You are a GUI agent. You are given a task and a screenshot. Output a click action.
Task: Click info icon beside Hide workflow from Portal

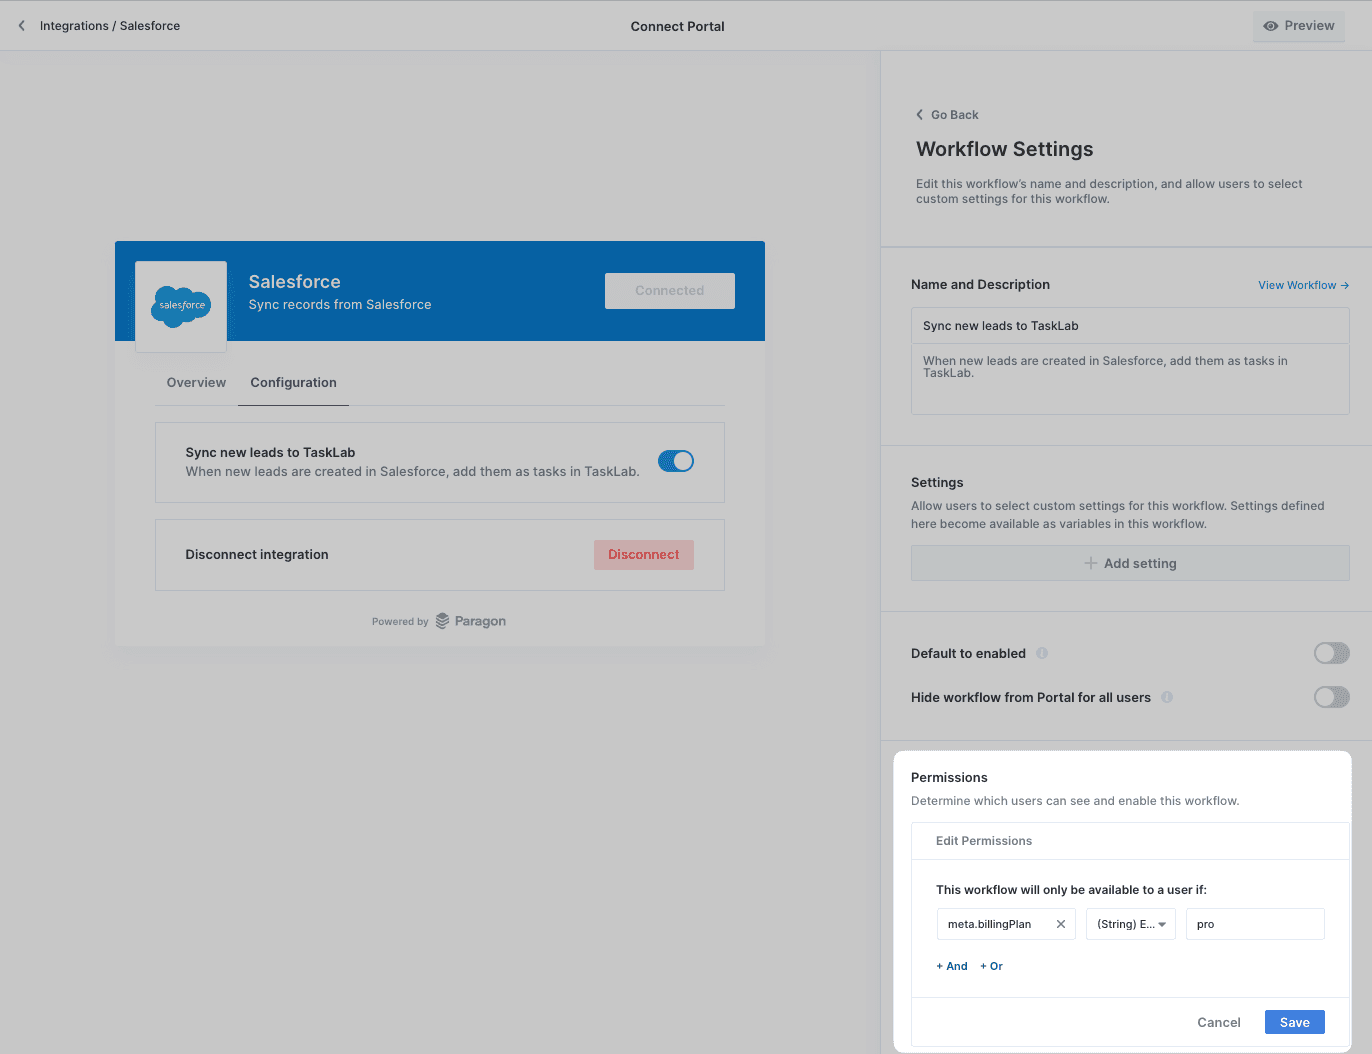point(1167,697)
